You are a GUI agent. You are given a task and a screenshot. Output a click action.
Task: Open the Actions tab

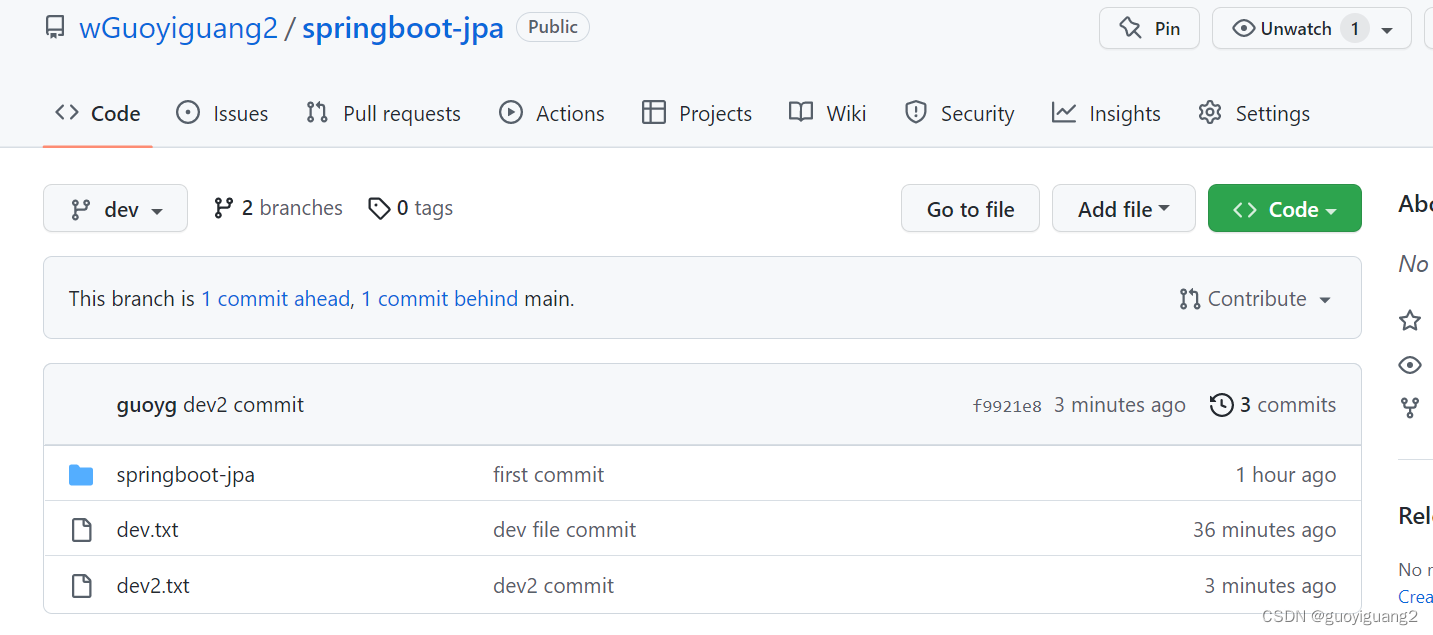[552, 113]
